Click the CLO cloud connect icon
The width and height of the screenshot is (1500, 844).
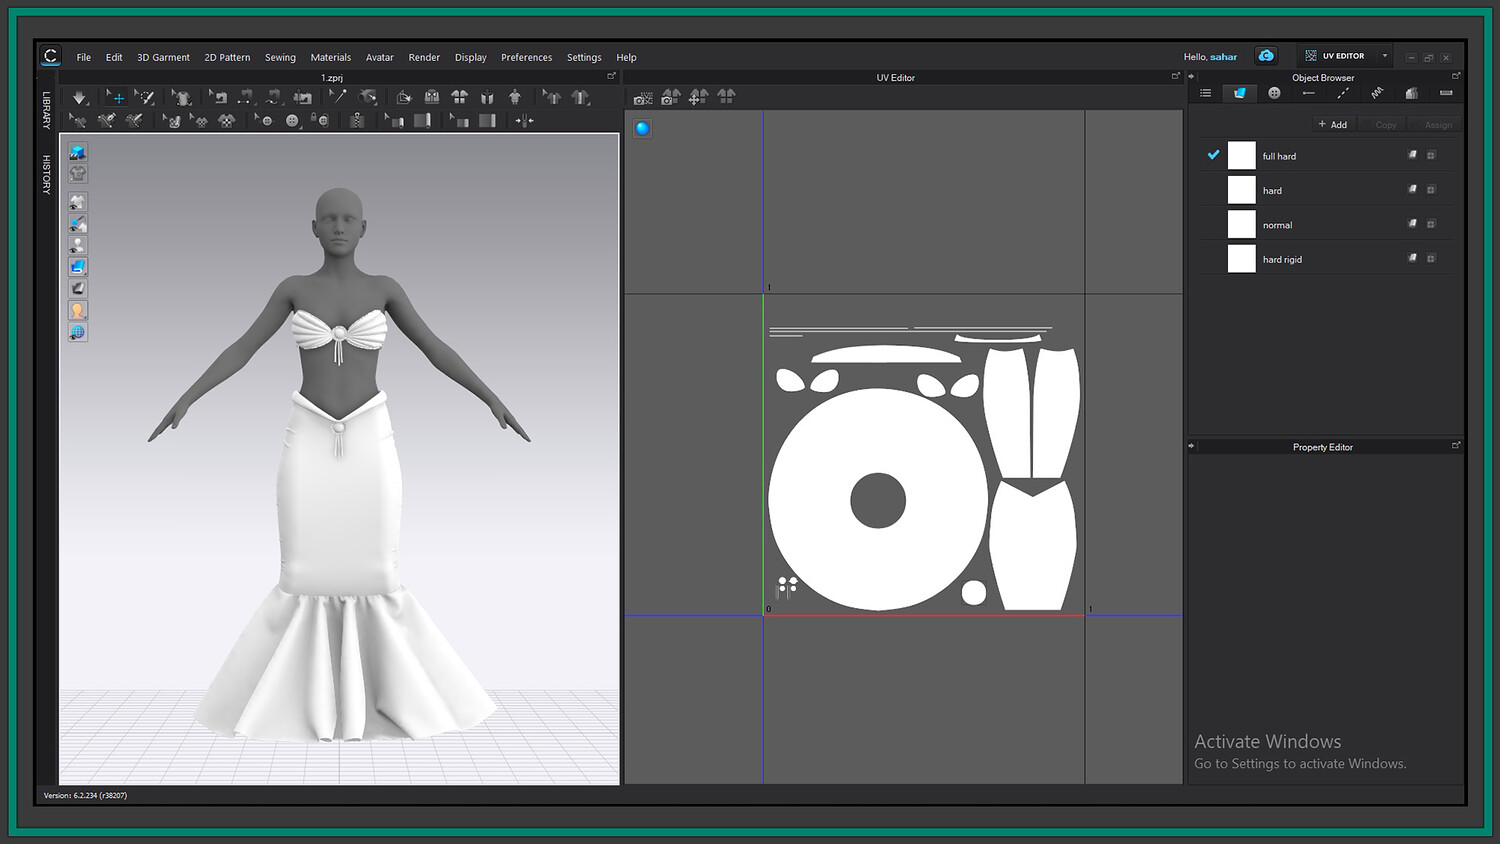[x=1266, y=56]
